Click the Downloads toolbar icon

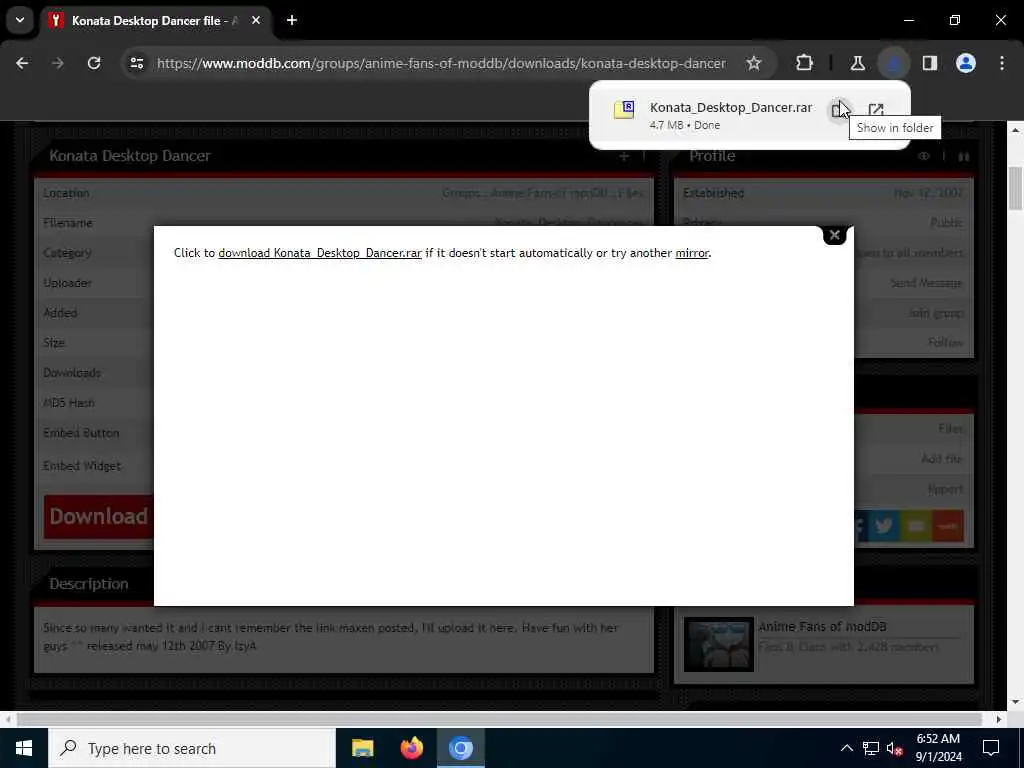pos(893,63)
